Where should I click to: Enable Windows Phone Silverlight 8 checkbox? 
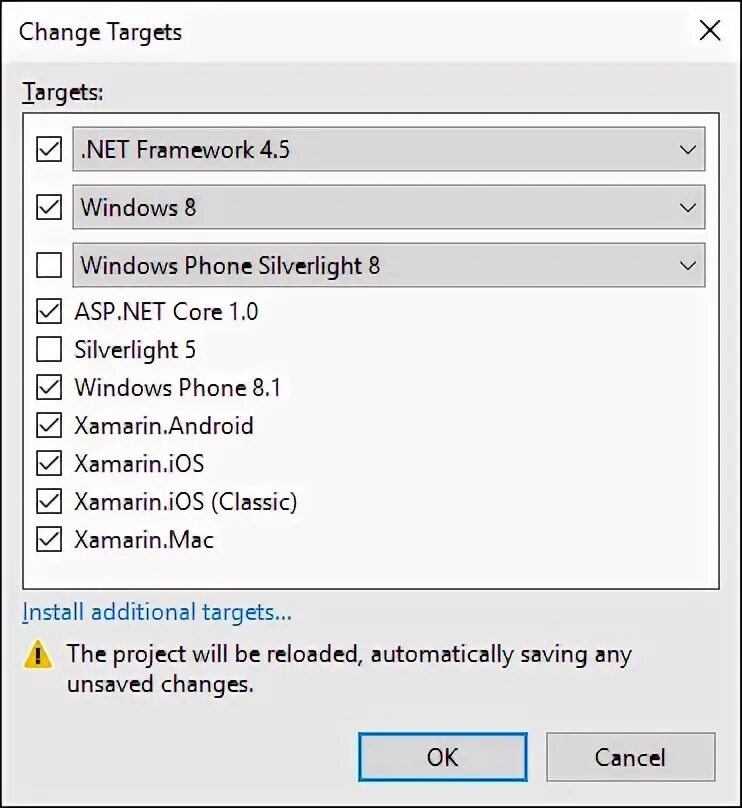pyautogui.click(x=48, y=266)
